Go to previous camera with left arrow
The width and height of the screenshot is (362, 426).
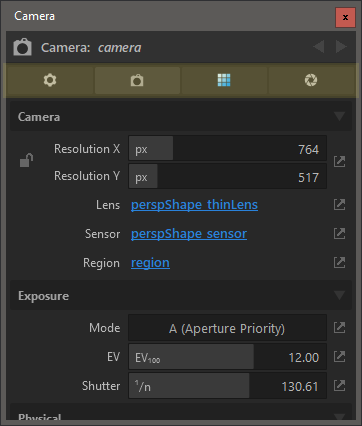pos(319,47)
